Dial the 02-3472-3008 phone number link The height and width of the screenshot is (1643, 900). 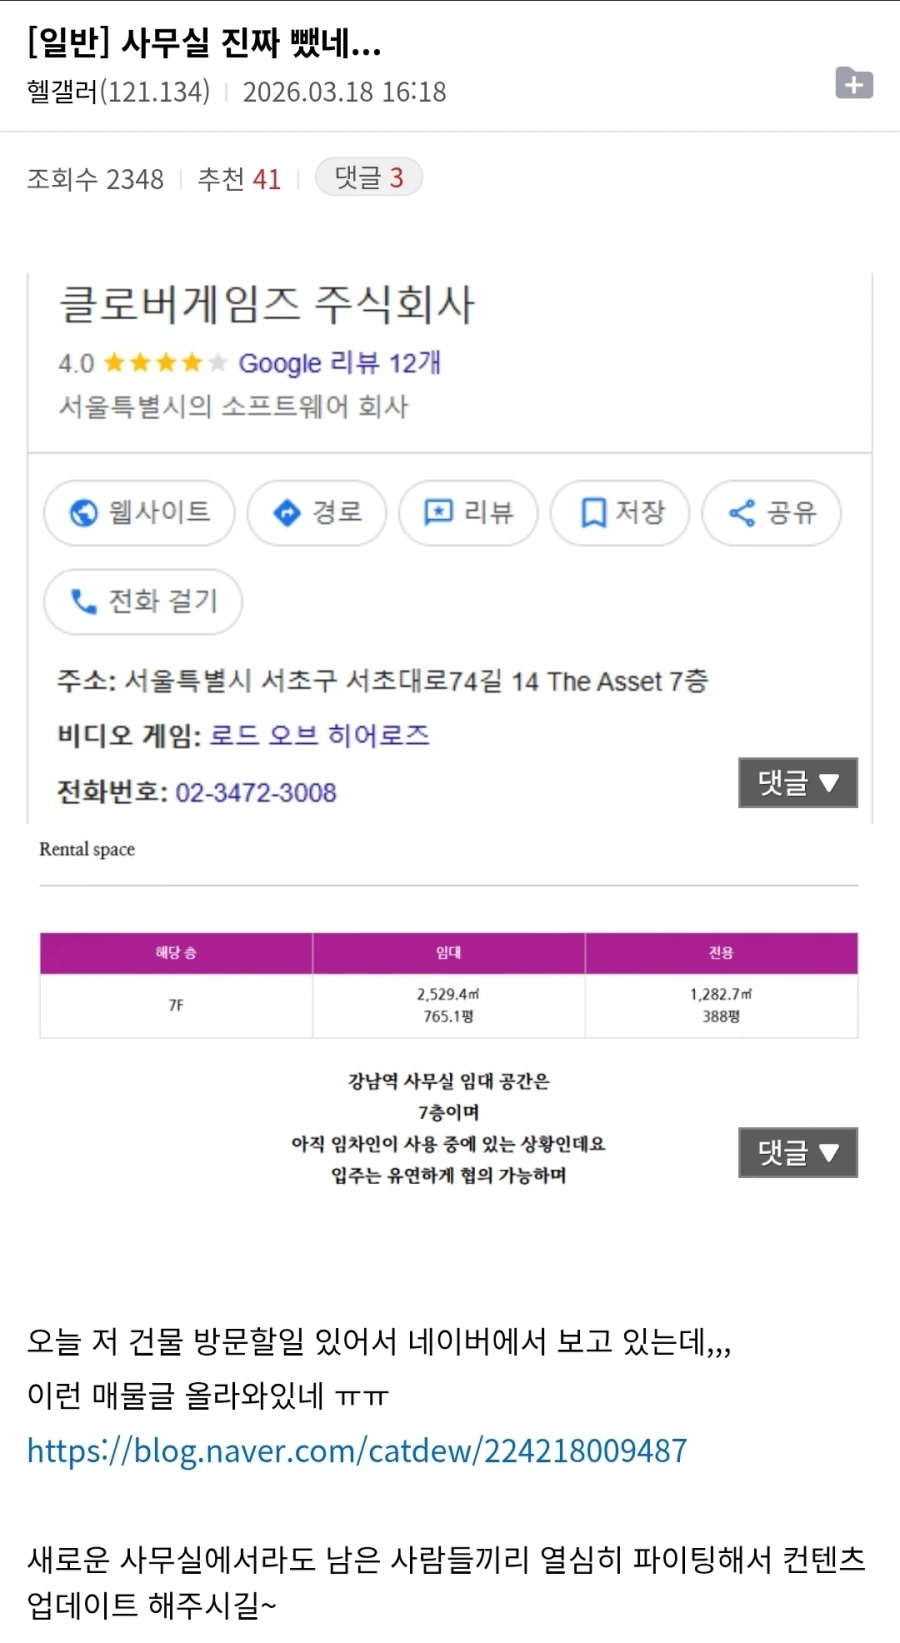click(x=255, y=793)
